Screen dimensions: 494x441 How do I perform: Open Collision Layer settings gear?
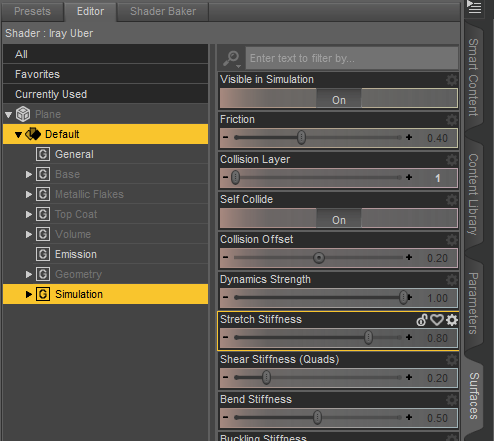(x=452, y=160)
